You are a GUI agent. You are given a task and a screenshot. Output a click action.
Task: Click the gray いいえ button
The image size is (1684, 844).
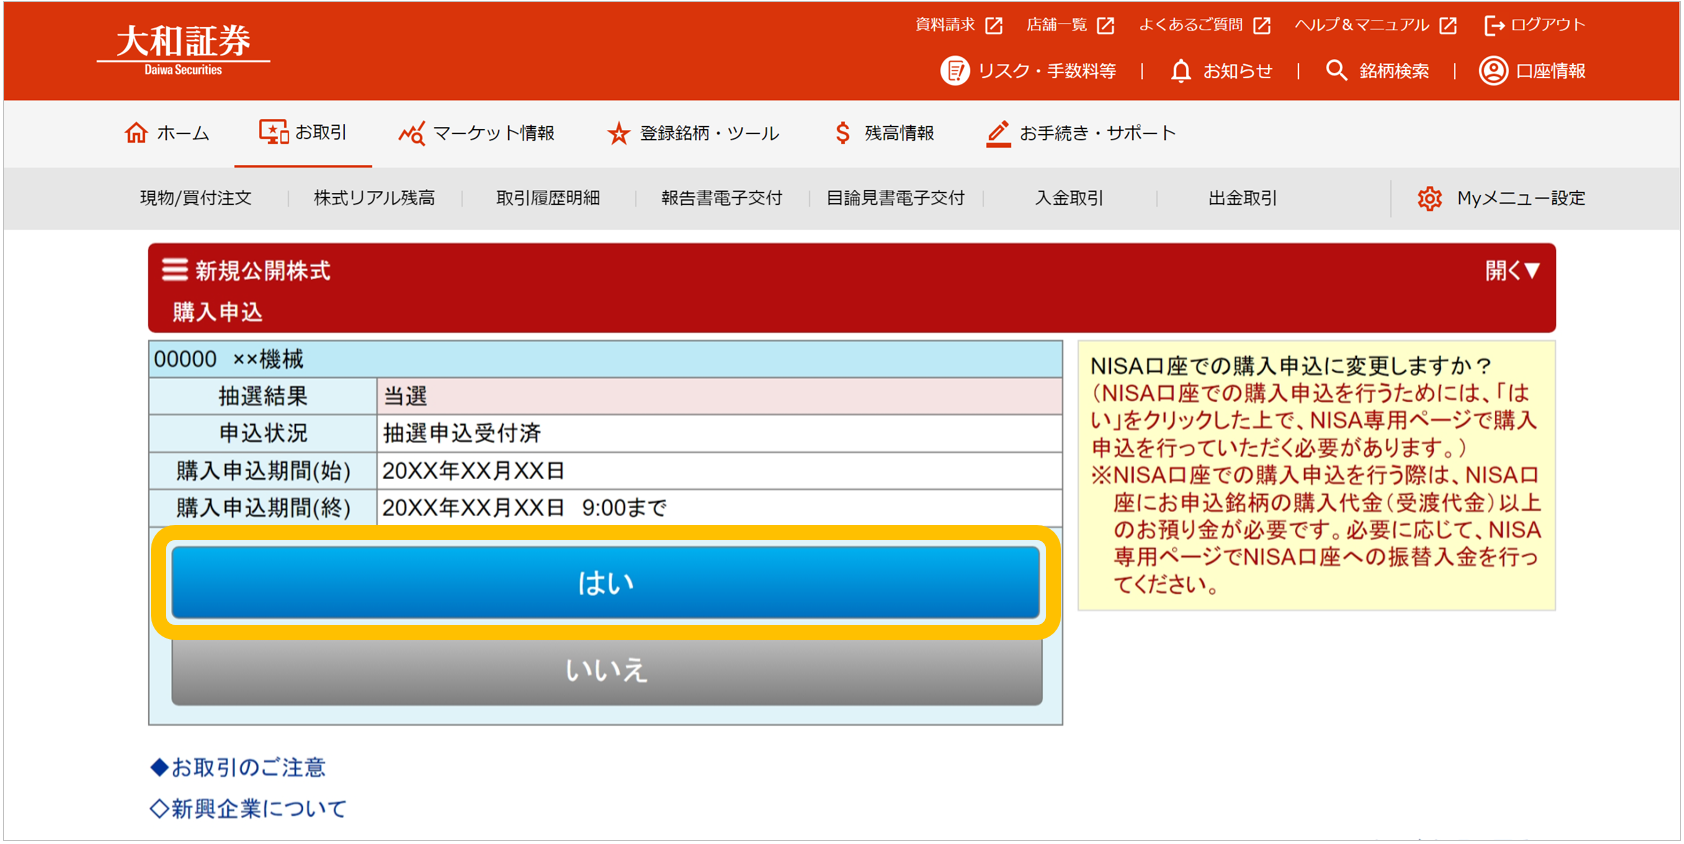(x=606, y=670)
